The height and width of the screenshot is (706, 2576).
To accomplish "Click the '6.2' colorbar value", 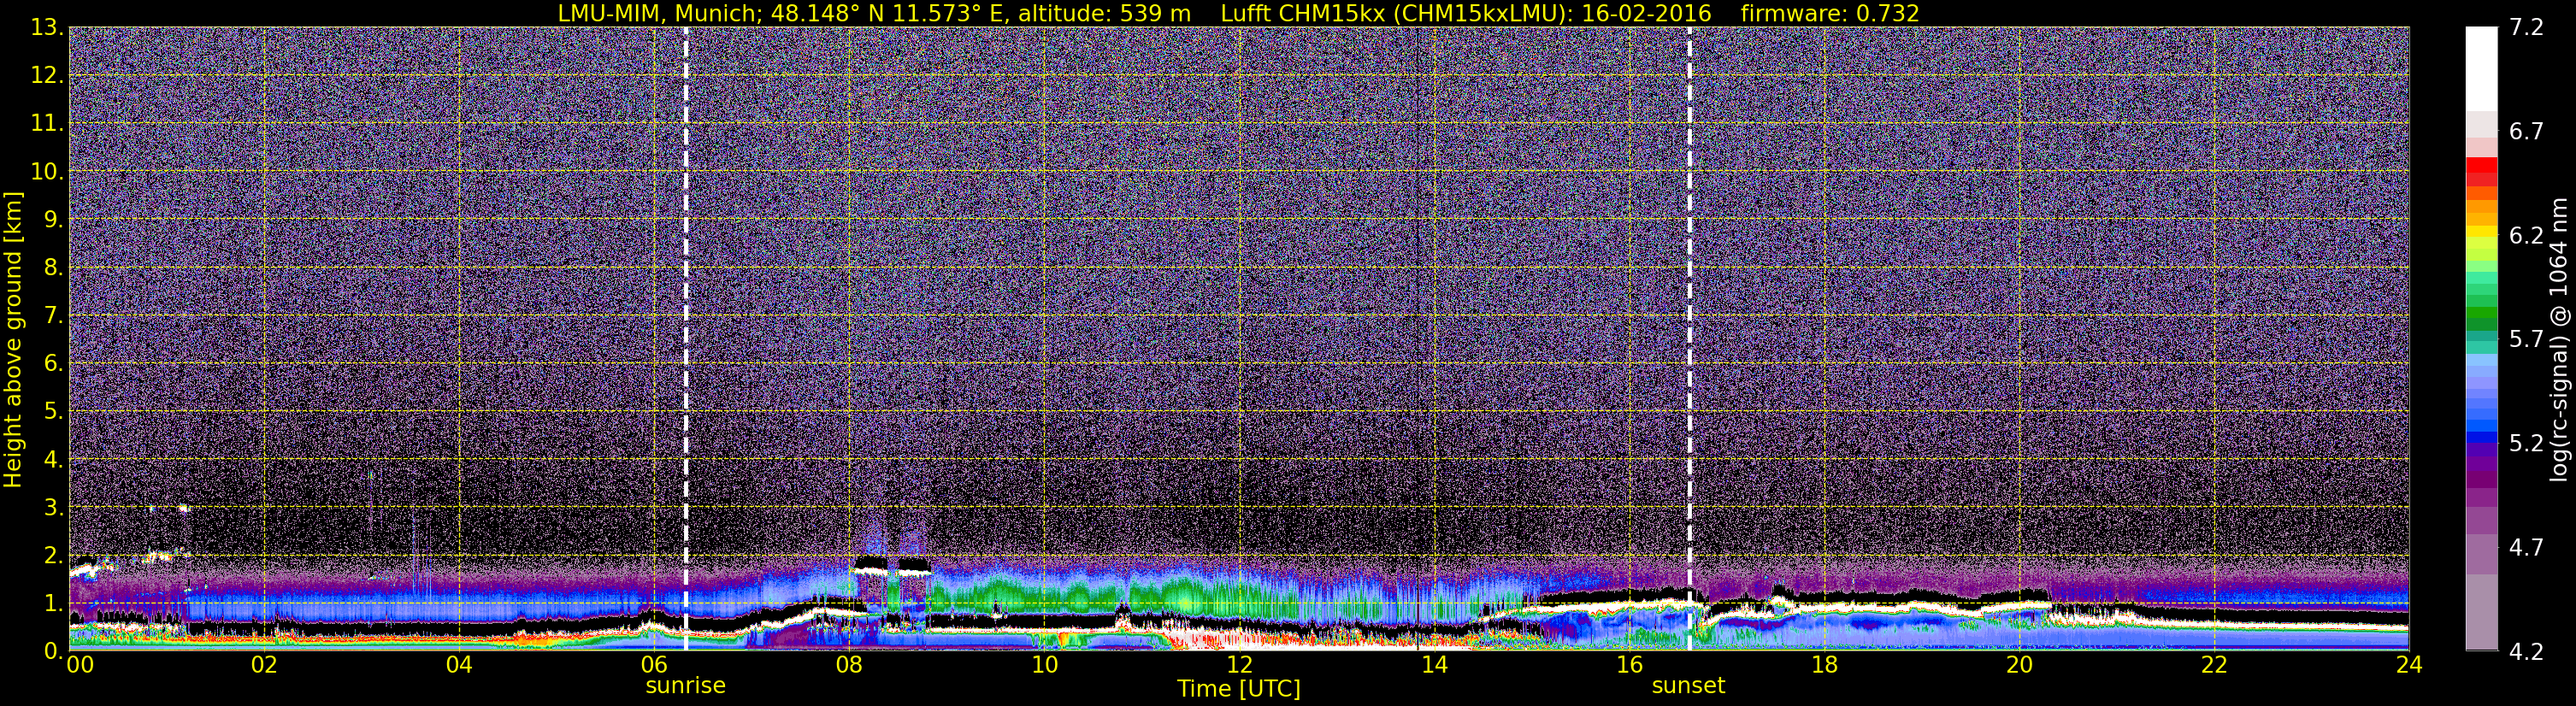I will [2526, 236].
